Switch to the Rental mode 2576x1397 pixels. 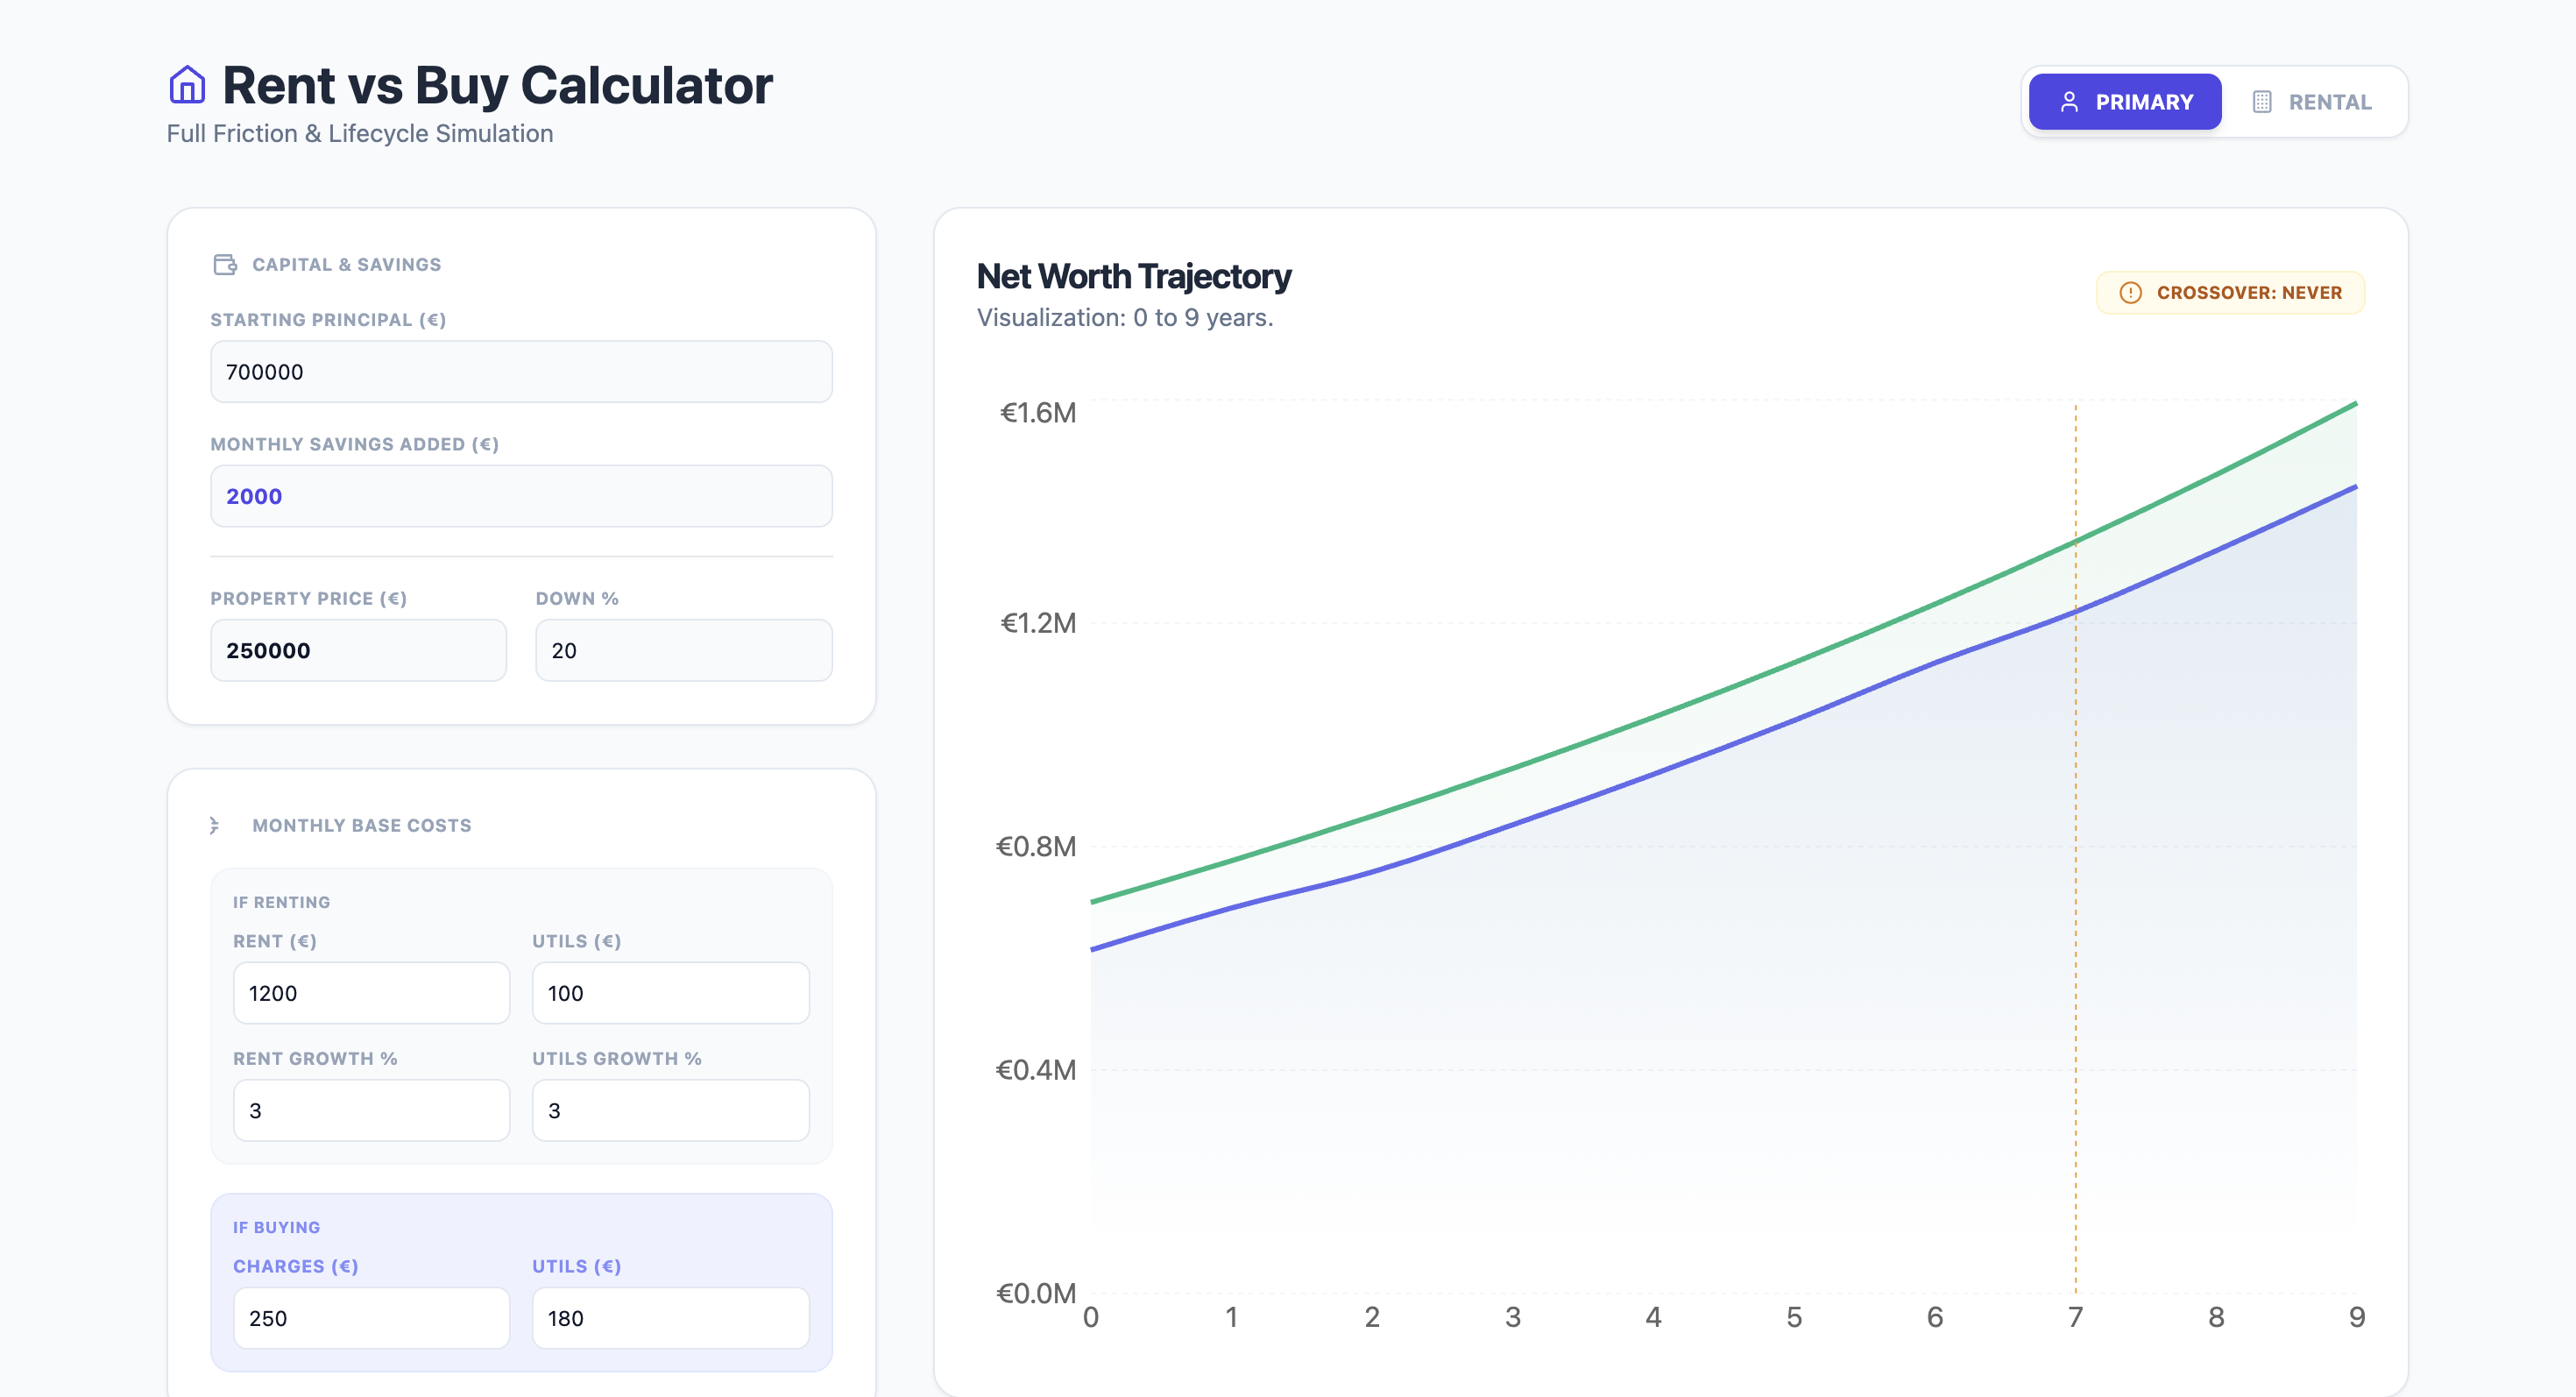pyautogui.click(x=2311, y=102)
